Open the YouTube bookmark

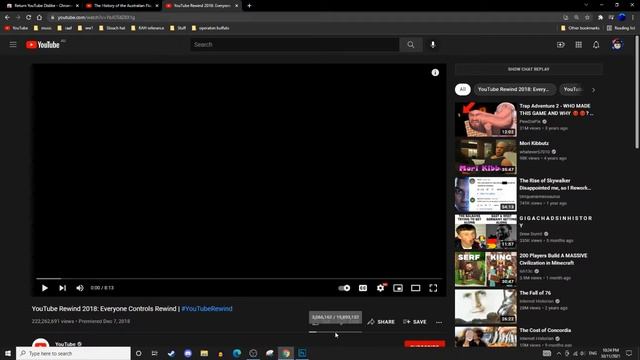pos(16,28)
